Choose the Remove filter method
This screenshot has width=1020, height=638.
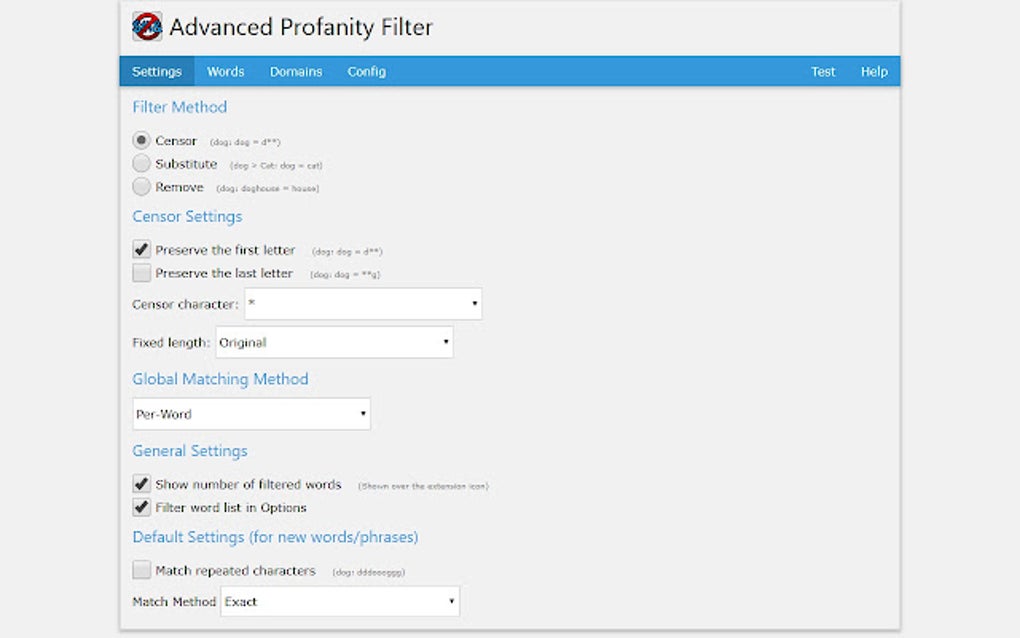coord(141,186)
